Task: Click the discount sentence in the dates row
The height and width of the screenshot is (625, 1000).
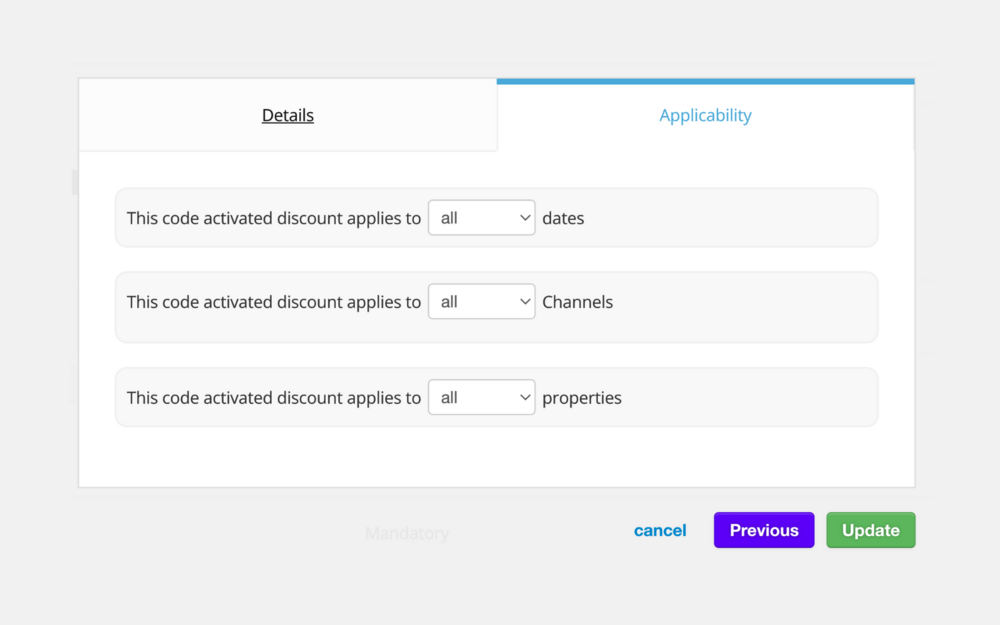Action: point(273,218)
